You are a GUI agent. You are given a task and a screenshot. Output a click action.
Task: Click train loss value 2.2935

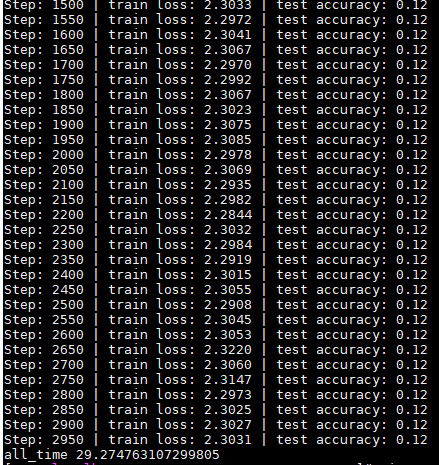[x=228, y=185]
